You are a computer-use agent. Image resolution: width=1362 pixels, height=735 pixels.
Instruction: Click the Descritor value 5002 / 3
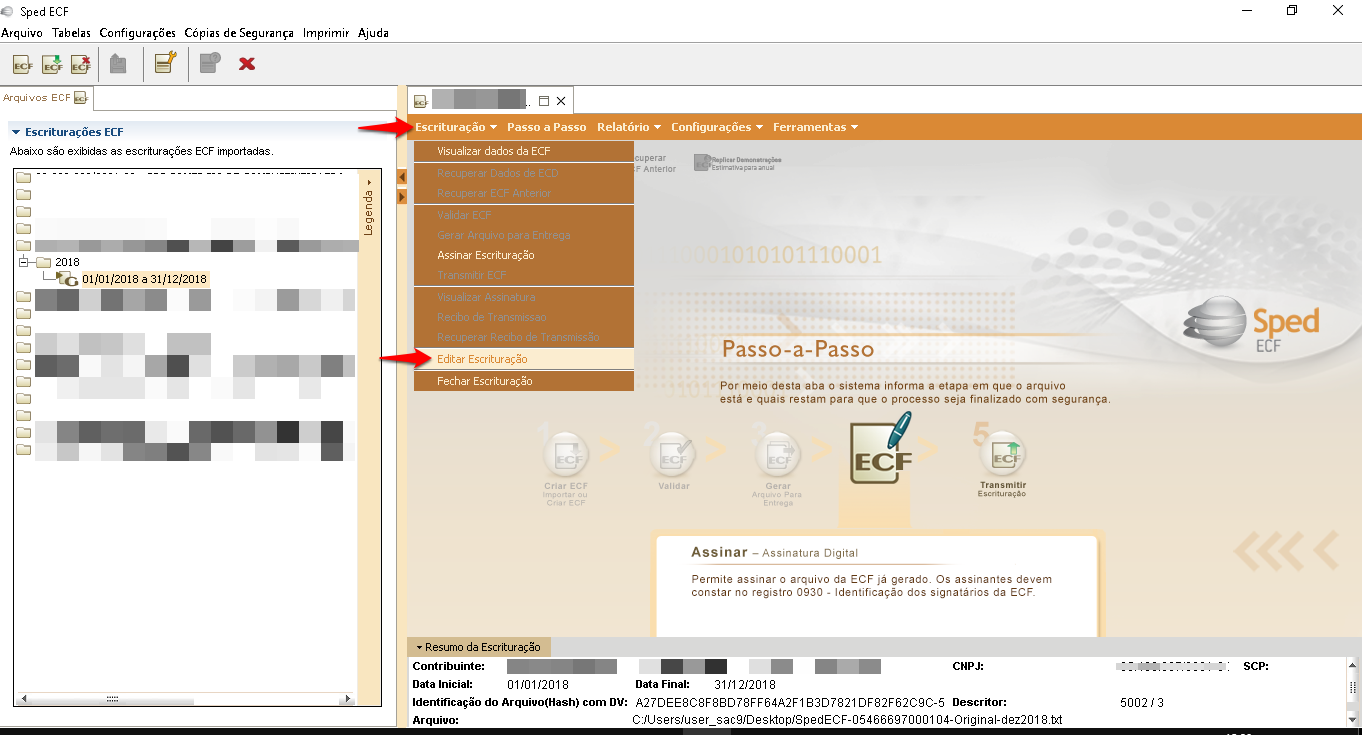pyautogui.click(x=1142, y=703)
